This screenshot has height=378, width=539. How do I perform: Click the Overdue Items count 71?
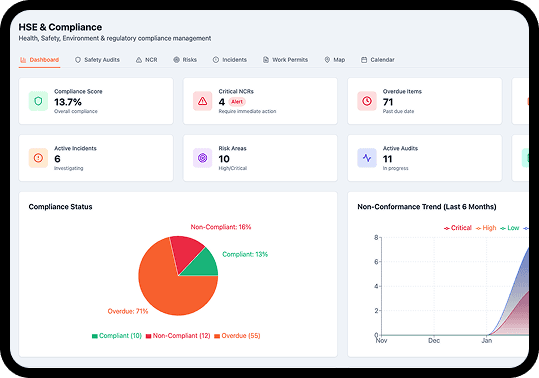click(388, 102)
